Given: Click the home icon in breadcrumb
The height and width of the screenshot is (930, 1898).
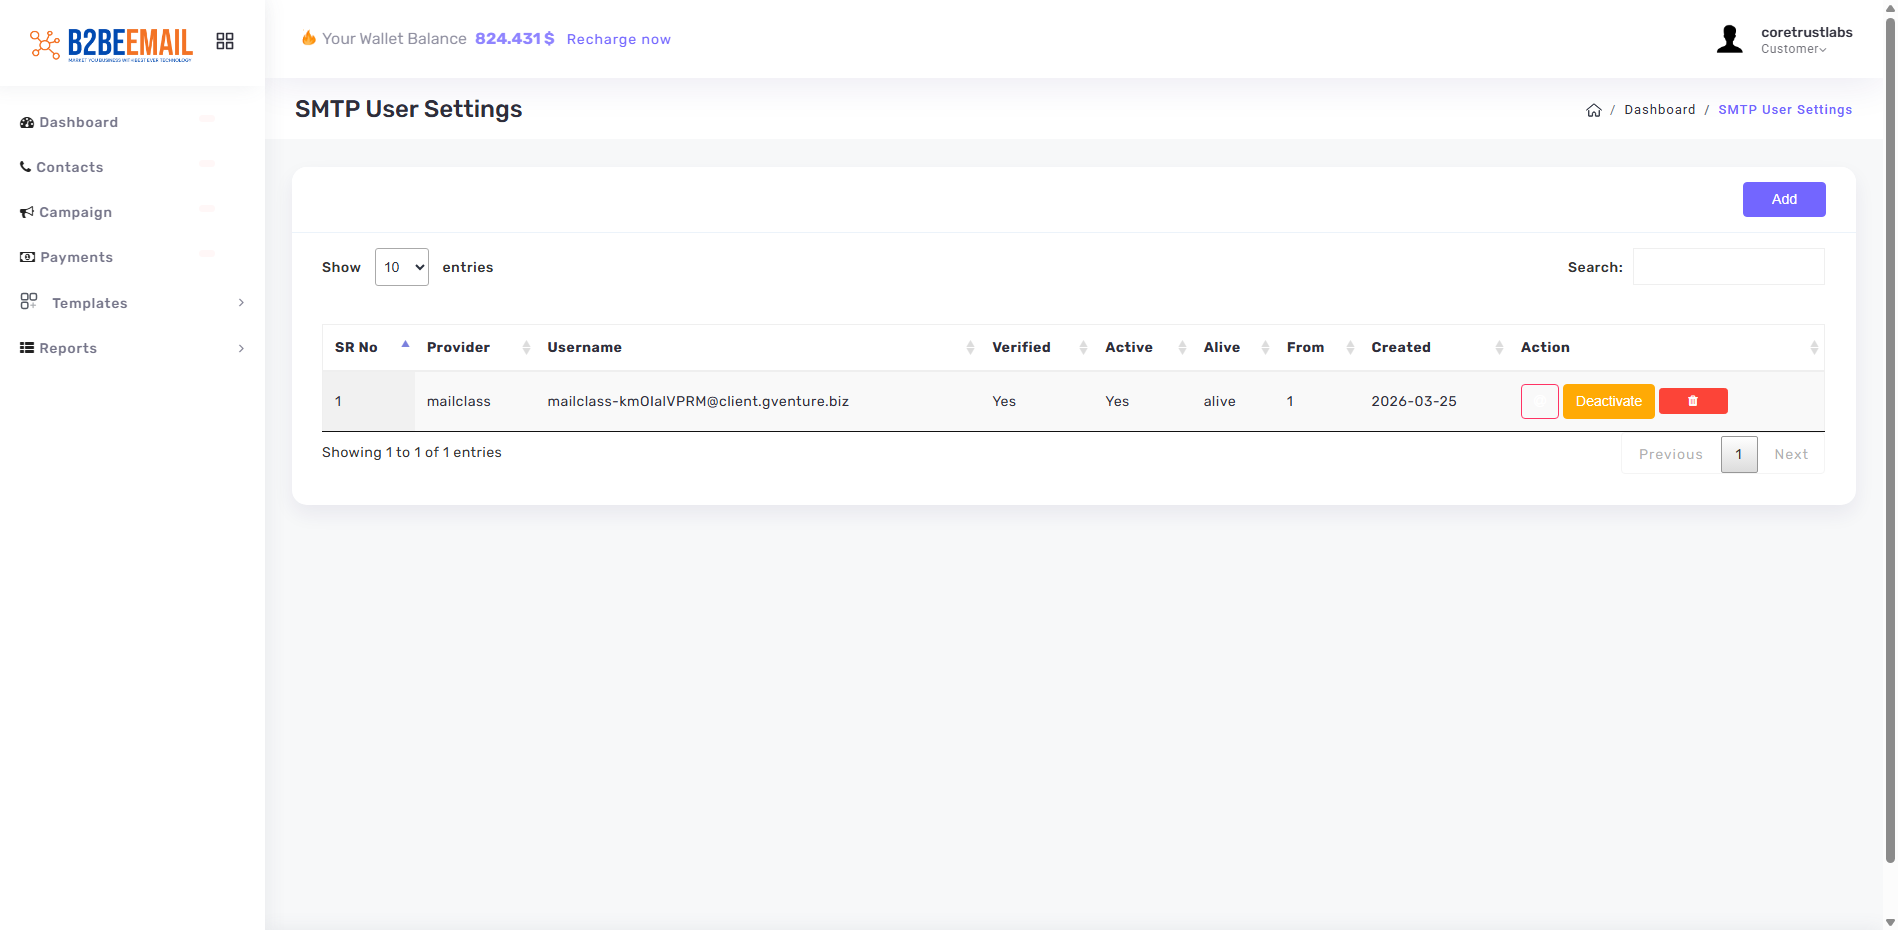Looking at the screenshot, I should click(x=1593, y=110).
